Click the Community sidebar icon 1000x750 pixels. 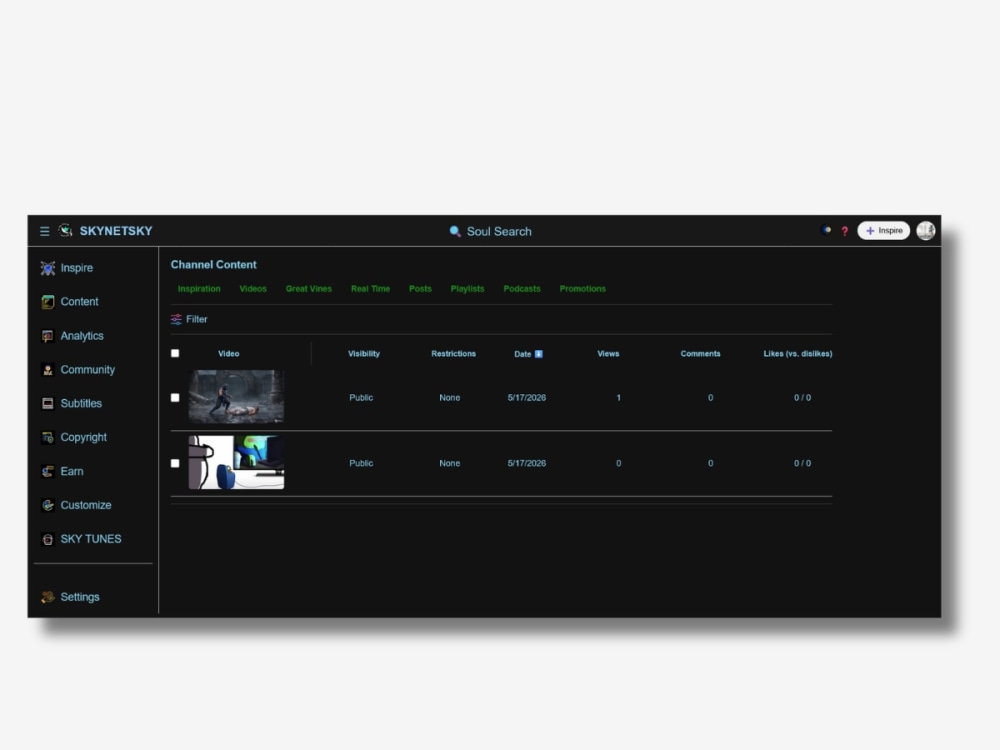[x=48, y=370]
